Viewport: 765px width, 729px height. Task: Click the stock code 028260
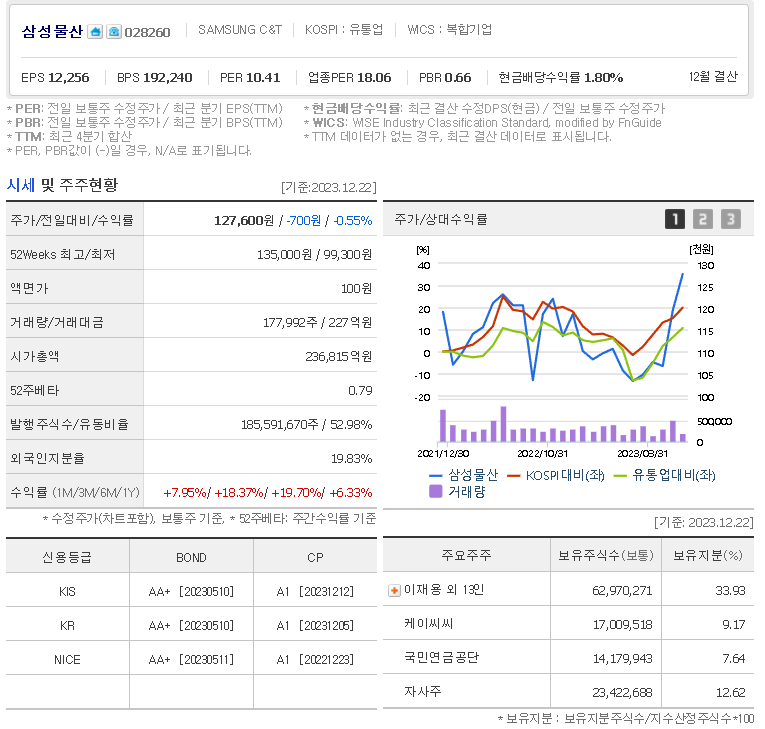(147, 33)
